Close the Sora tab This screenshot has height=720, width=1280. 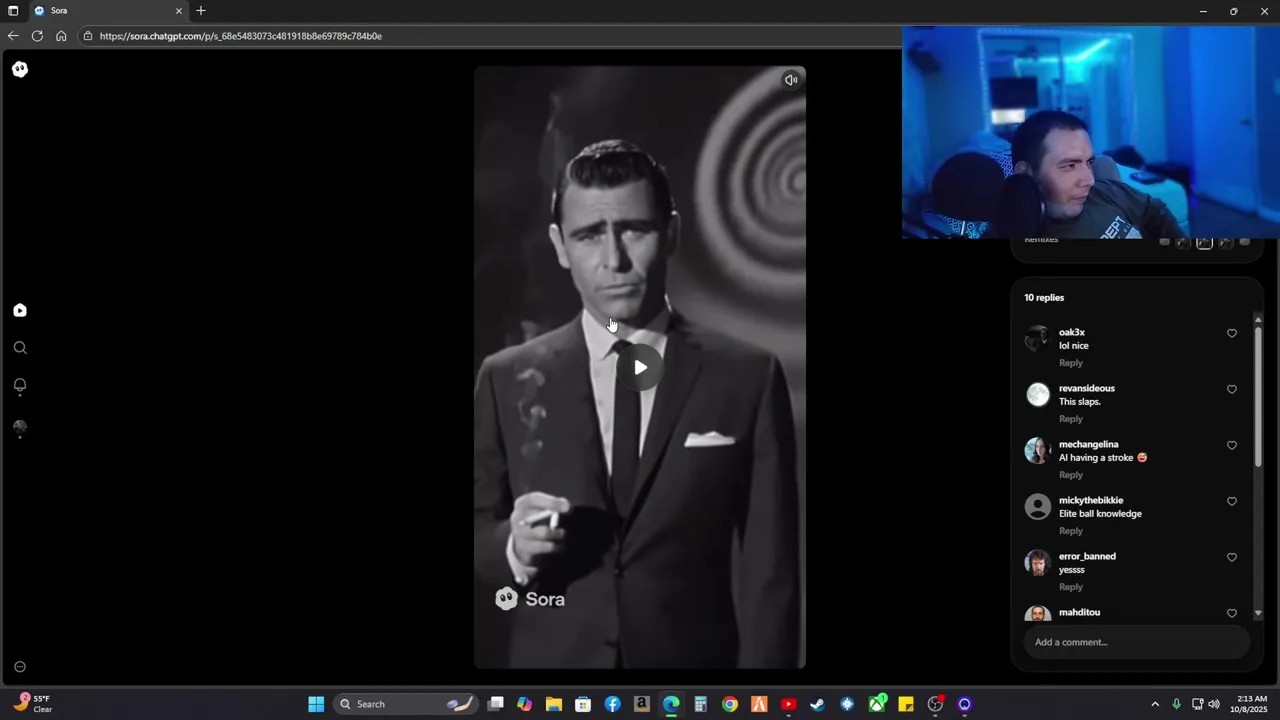[x=179, y=11]
